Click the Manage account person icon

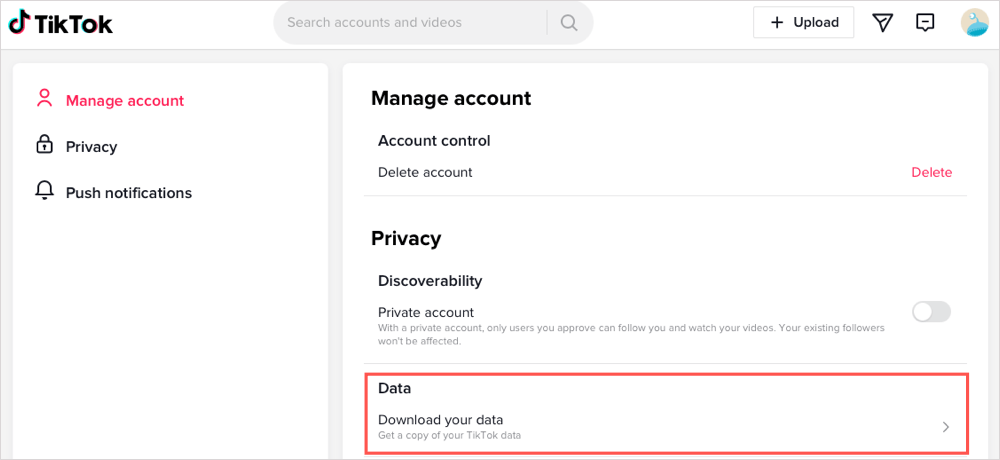[x=44, y=99]
